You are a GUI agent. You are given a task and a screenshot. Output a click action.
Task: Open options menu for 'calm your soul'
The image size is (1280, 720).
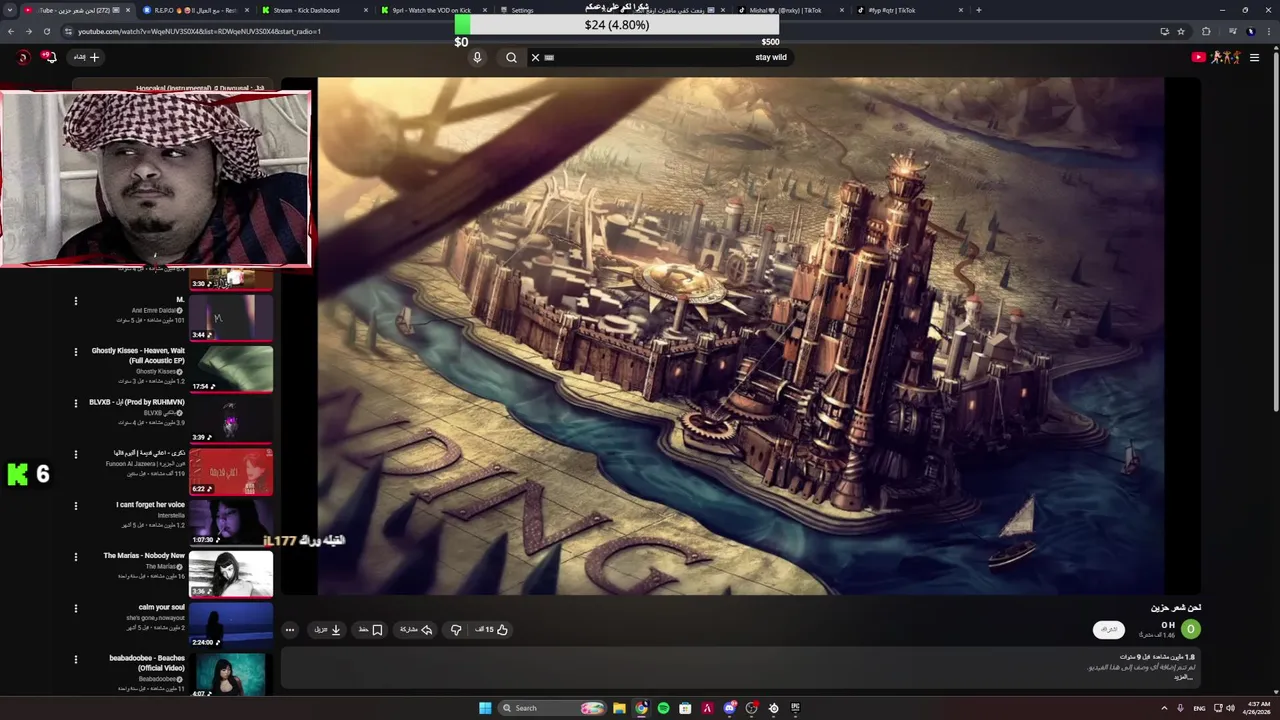point(75,608)
